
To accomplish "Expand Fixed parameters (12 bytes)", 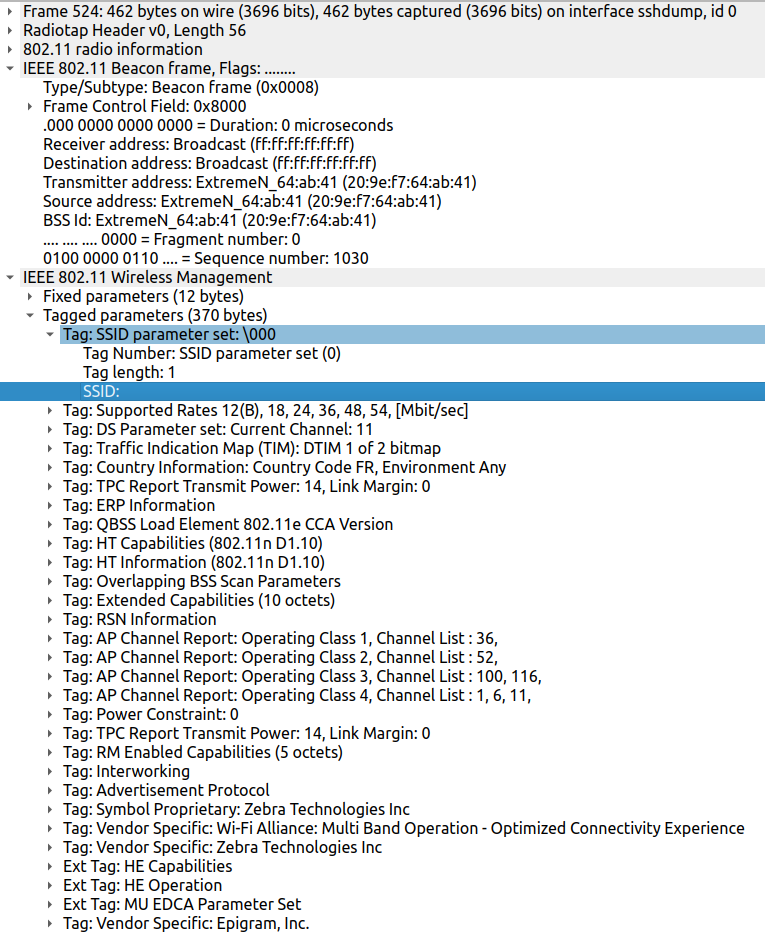I will 30,297.
